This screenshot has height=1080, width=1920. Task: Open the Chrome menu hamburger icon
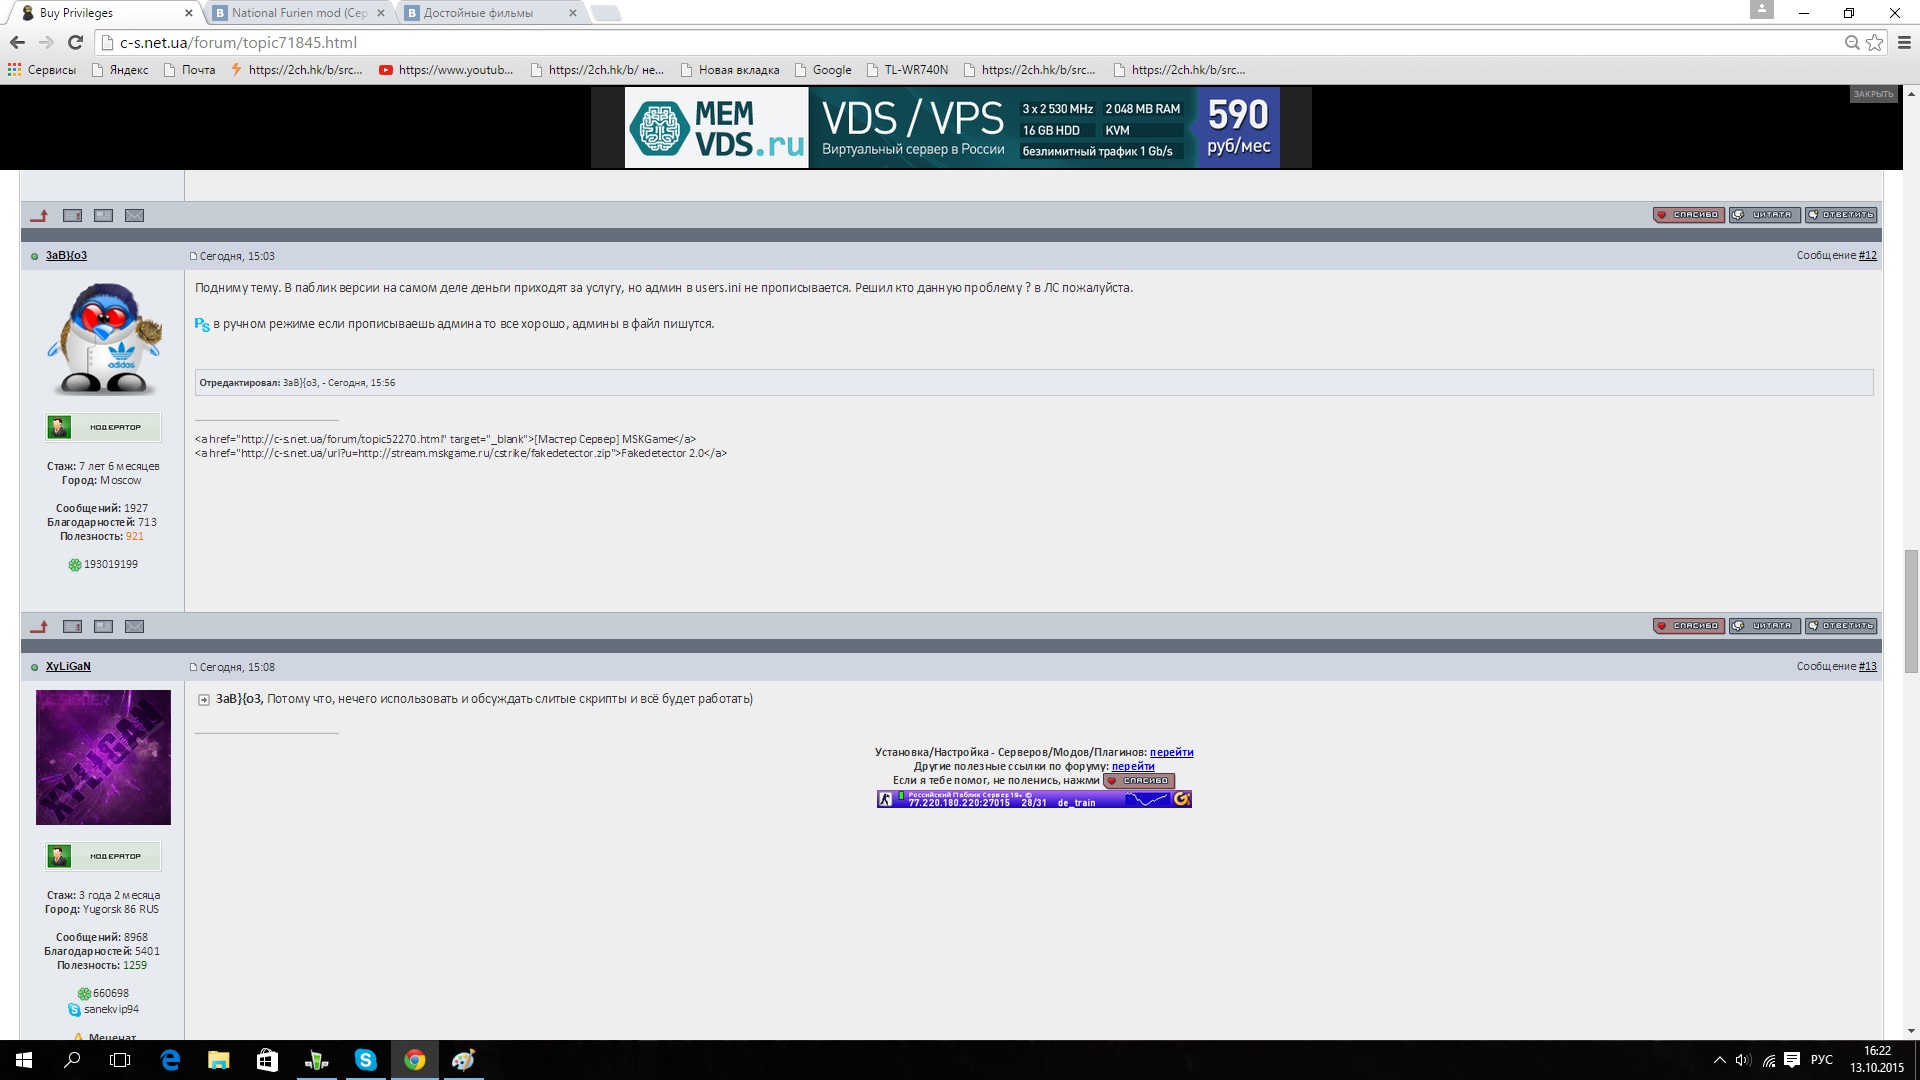pos(1904,42)
